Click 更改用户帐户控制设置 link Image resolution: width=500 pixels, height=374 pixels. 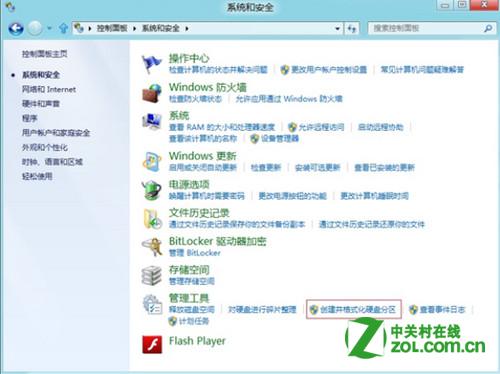[329, 70]
